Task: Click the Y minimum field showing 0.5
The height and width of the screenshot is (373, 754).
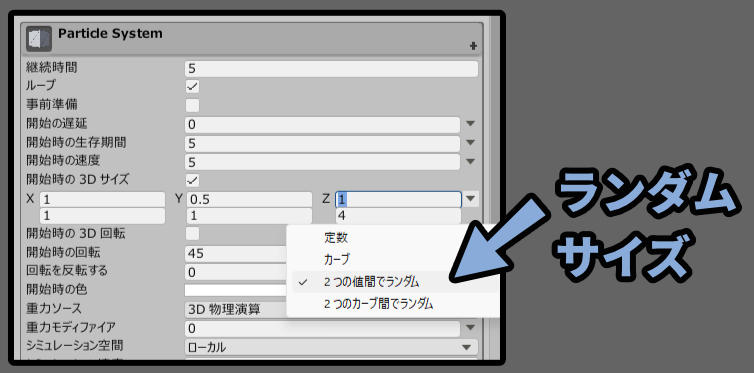Action: (250, 199)
